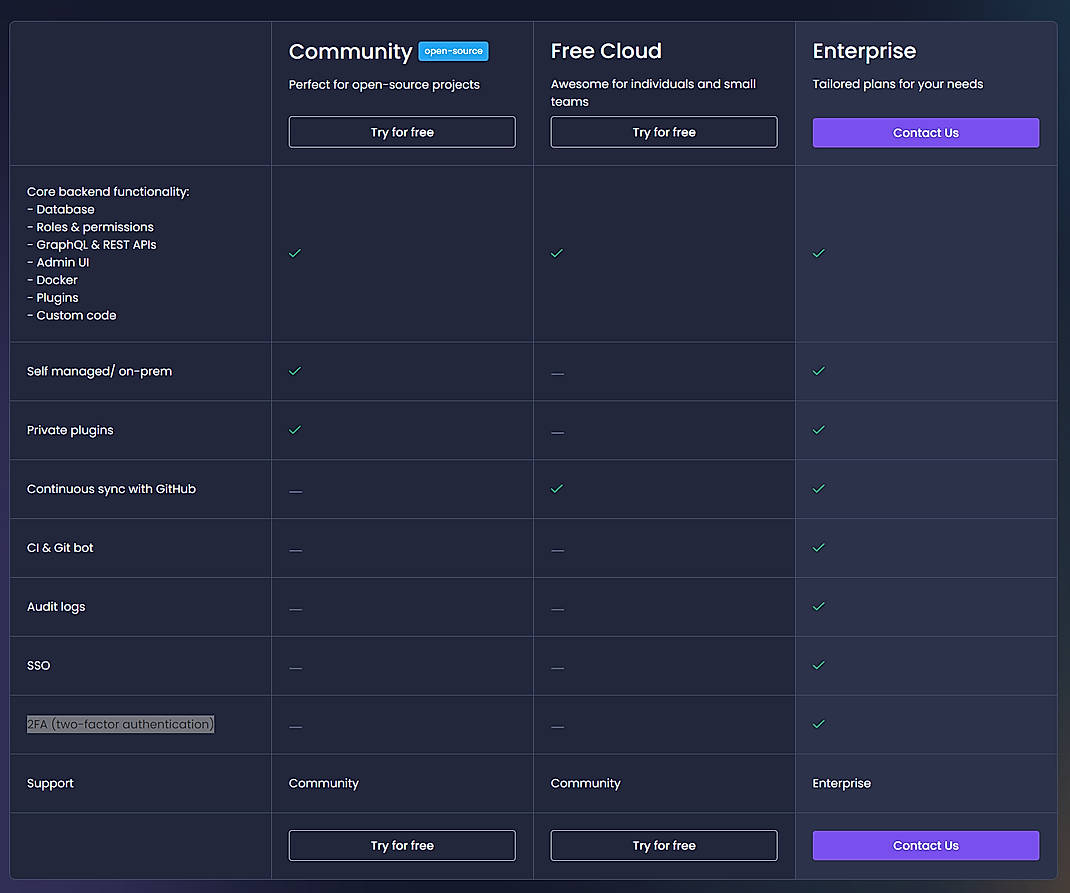This screenshot has height=893, width=1070.
Task: Click the Community checkmark for Private plugins
Action: (295, 430)
